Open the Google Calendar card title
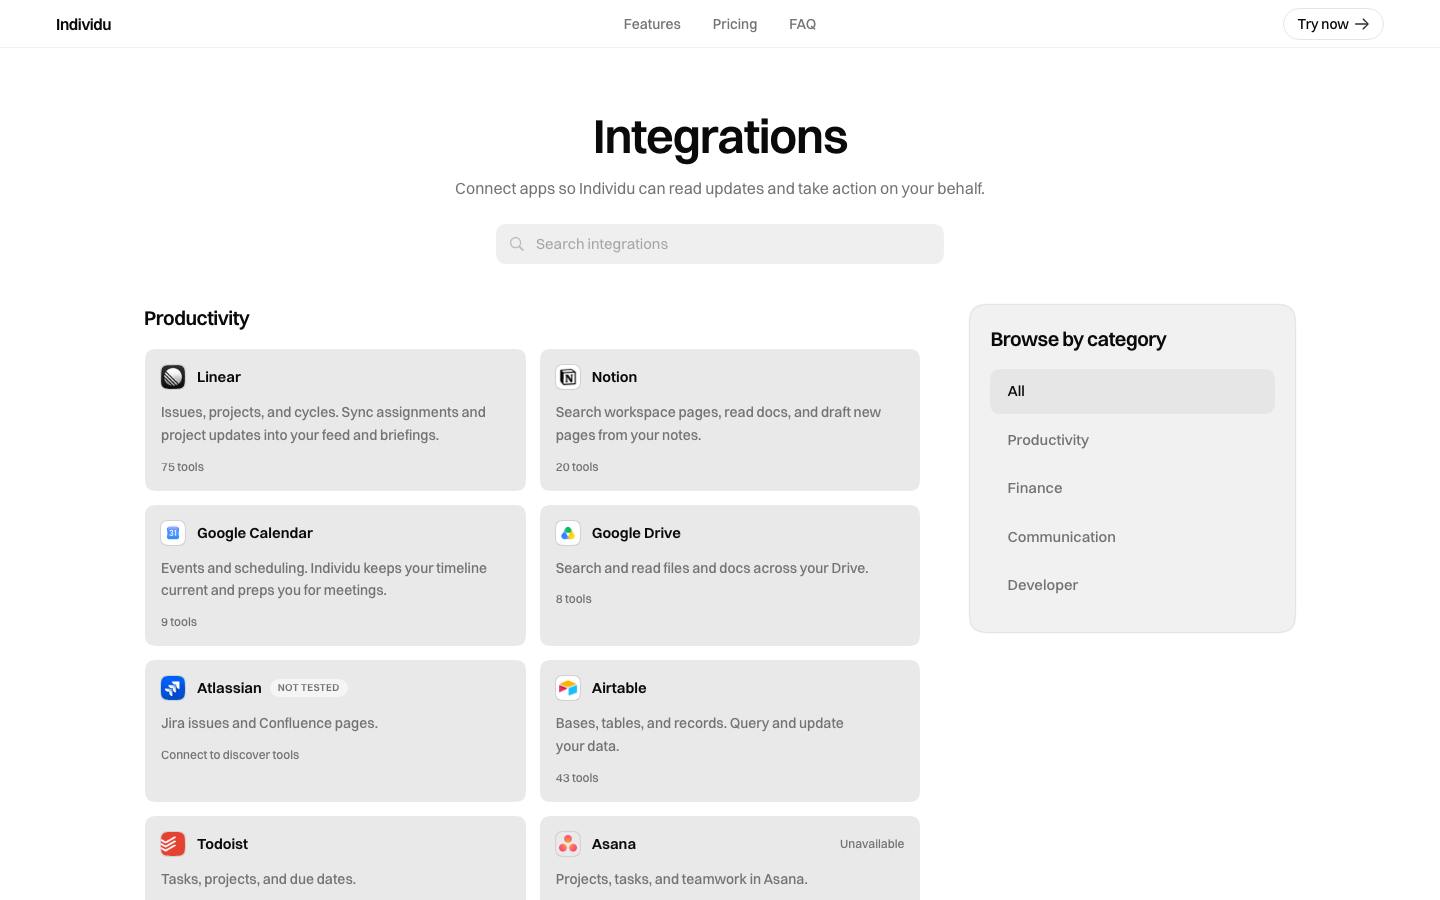This screenshot has width=1440, height=900. [255, 533]
